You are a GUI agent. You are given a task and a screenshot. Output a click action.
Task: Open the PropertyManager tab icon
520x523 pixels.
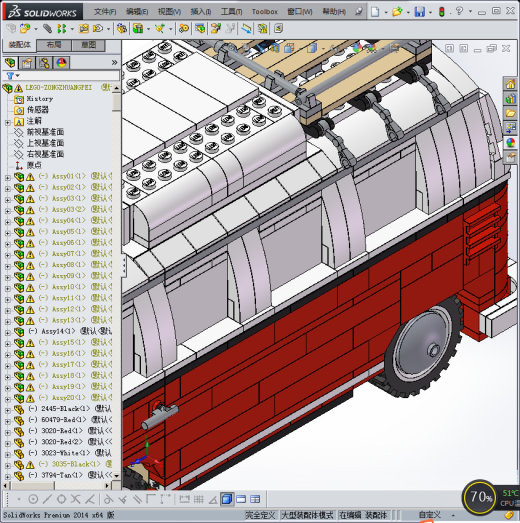[27, 63]
